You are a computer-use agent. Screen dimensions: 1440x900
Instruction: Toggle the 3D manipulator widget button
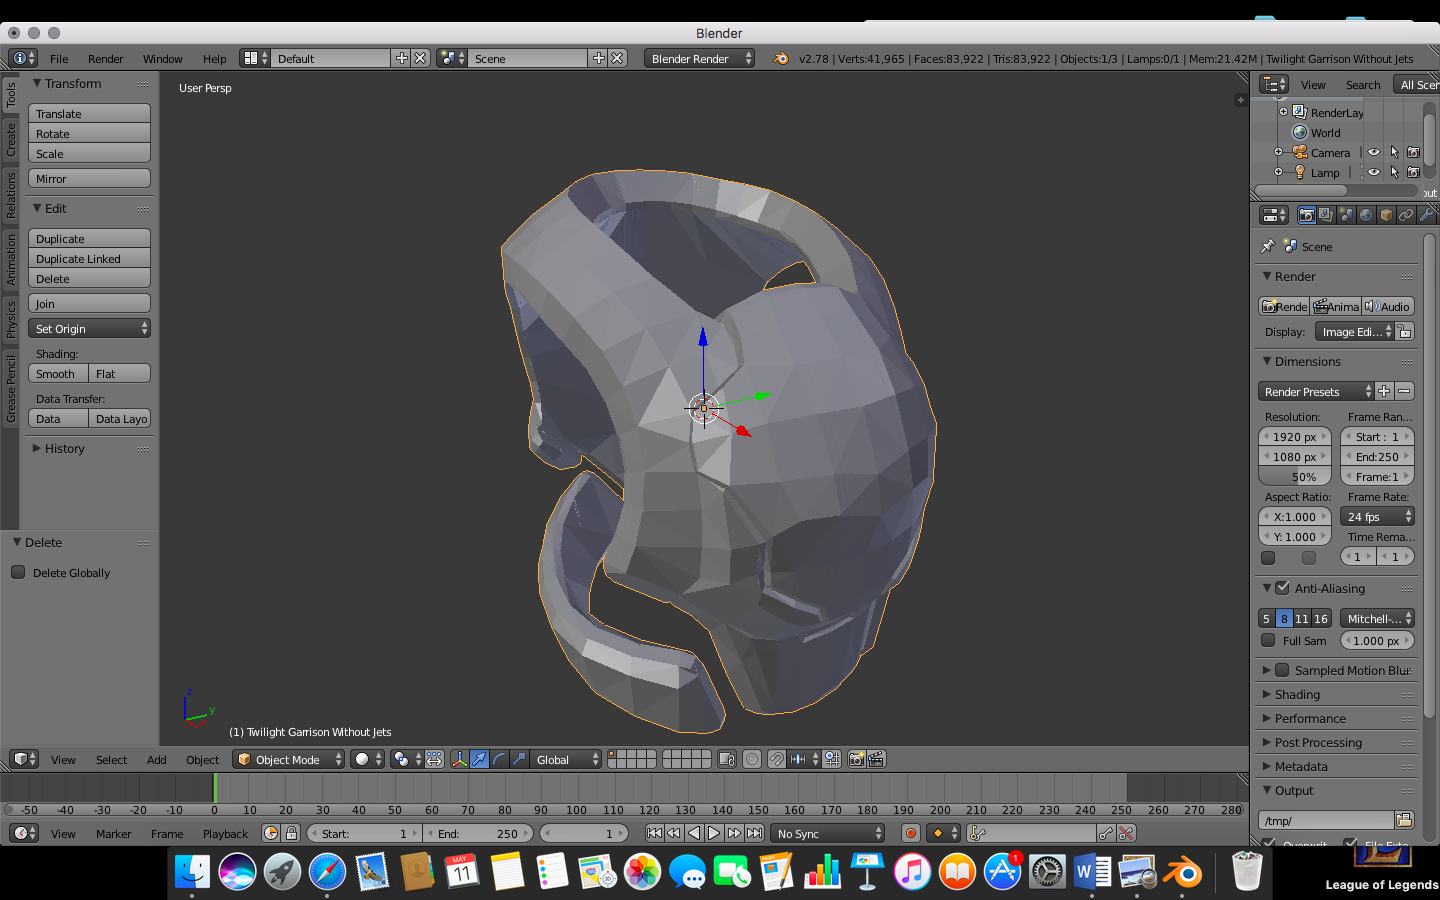coord(459,759)
